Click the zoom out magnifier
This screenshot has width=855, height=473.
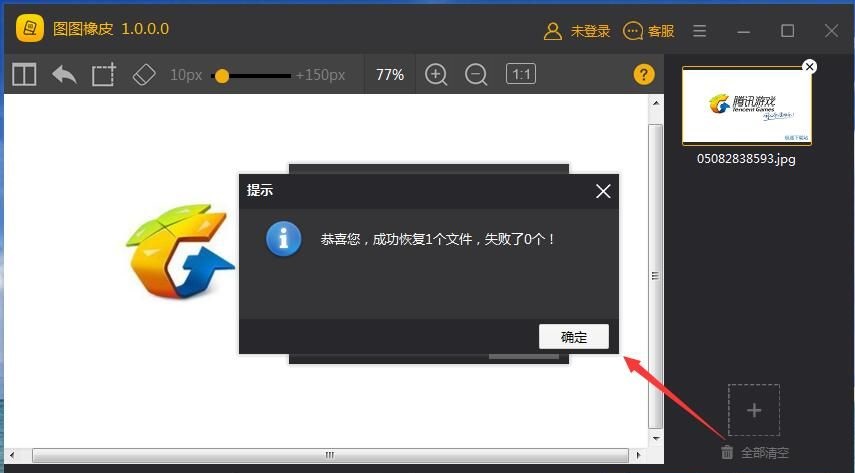click(x=477, y=75)
